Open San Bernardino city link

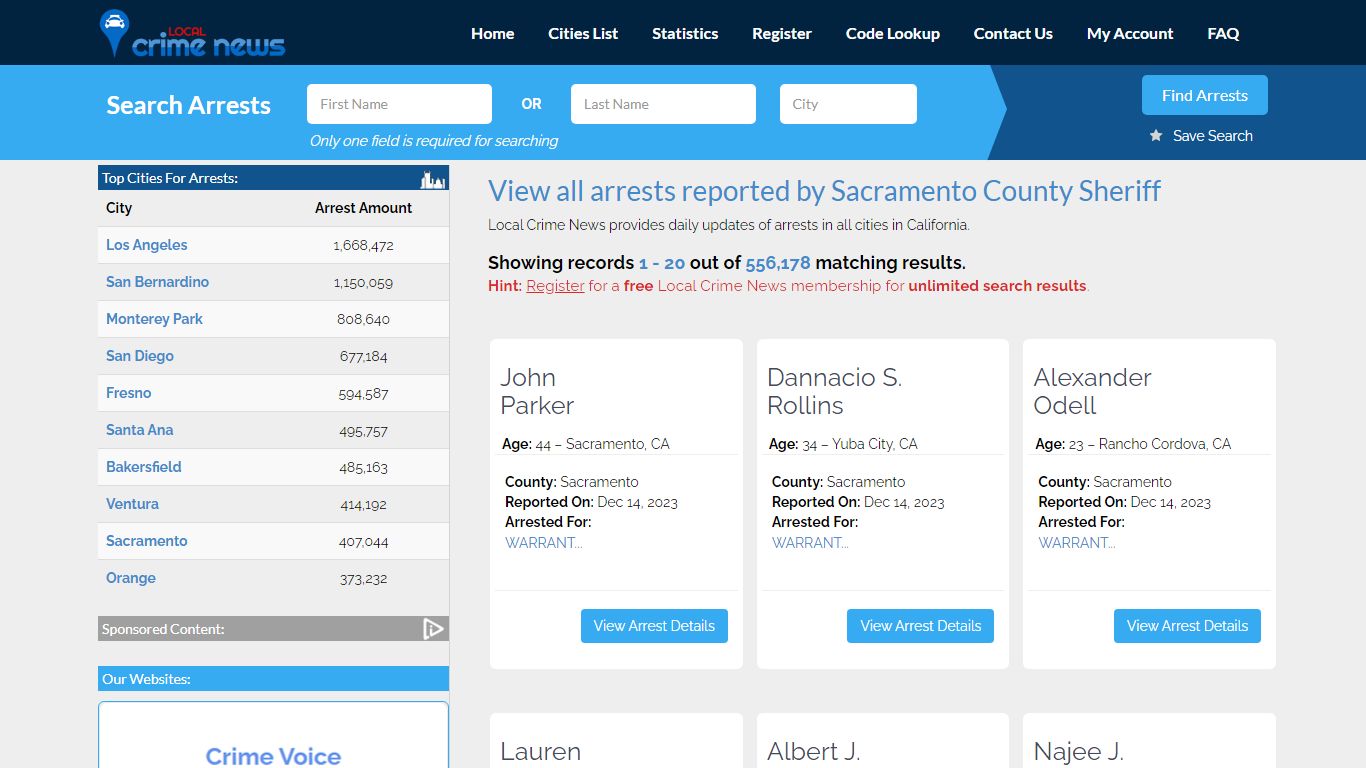(157, 282)
